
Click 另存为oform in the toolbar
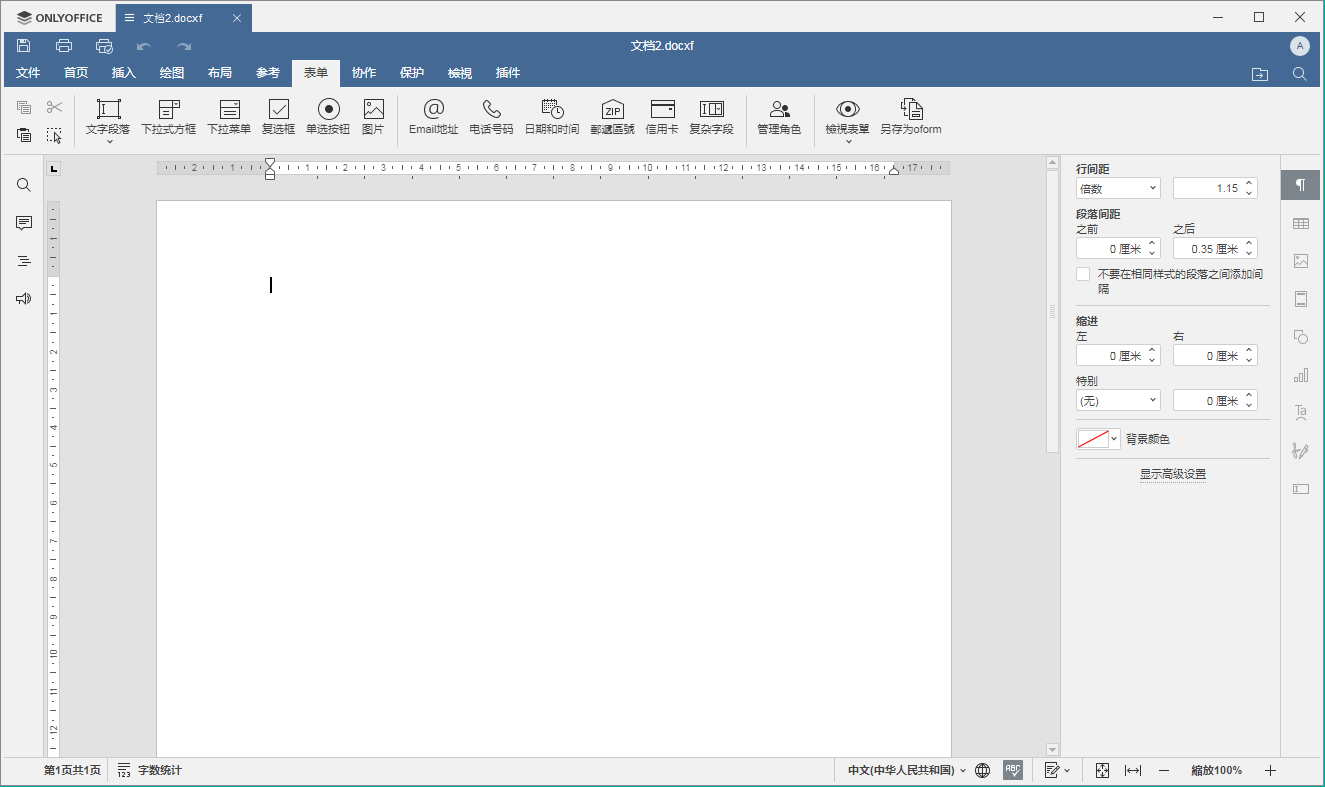tap(910, 117)
